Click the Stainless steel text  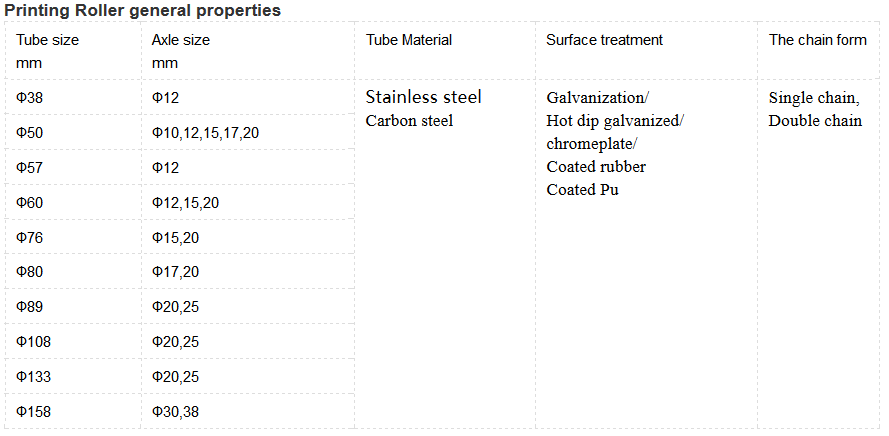point(423,97)
